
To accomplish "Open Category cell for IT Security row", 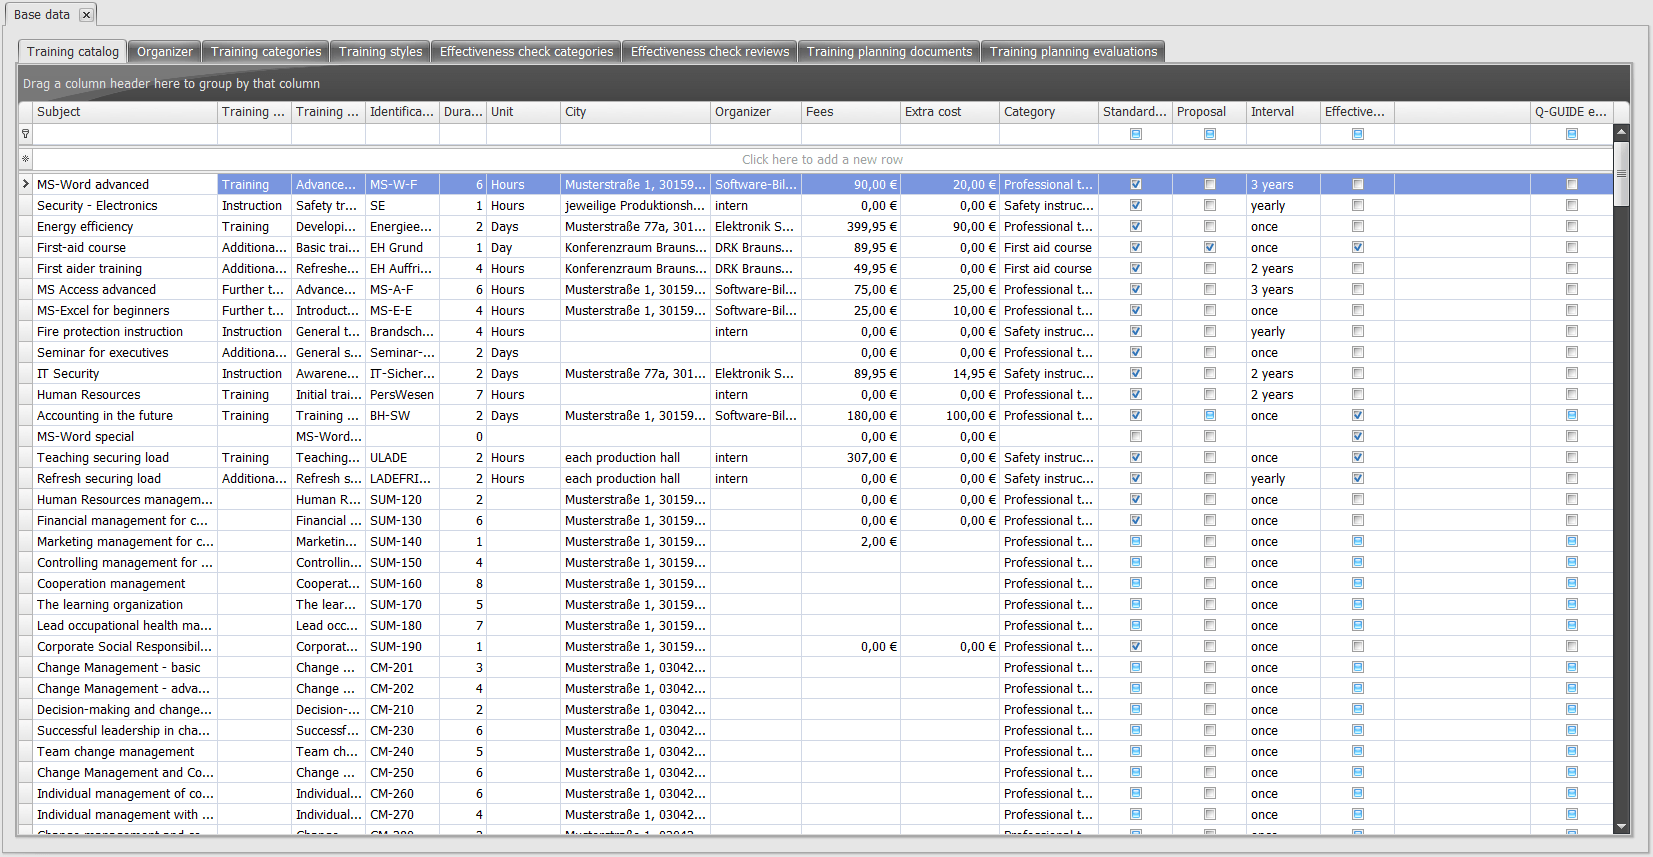I will click(1048, 373).
